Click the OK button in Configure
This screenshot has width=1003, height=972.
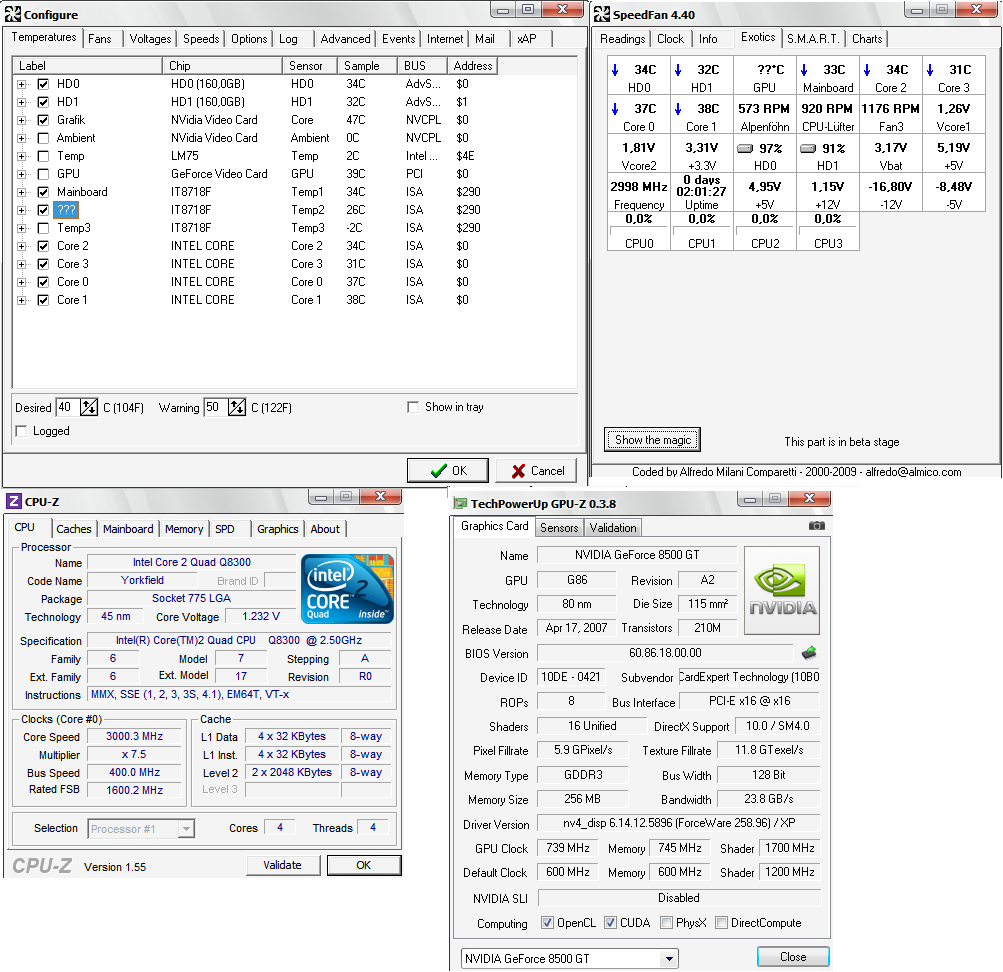tap(448, 471)
